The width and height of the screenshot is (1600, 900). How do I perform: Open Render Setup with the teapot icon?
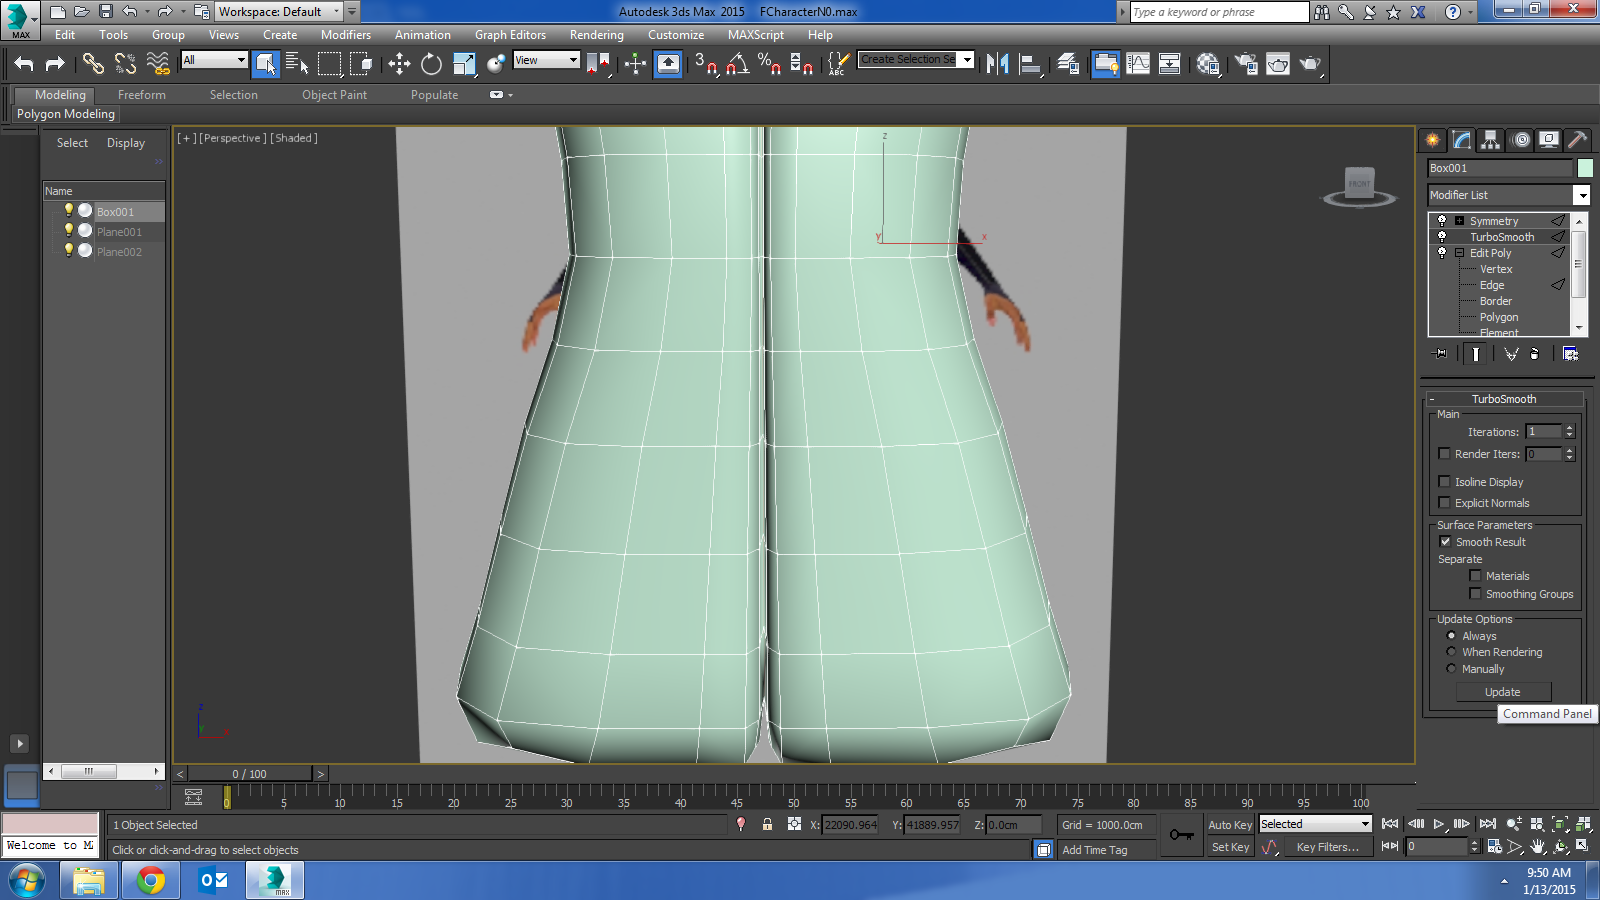click(x=1246, y=63)
